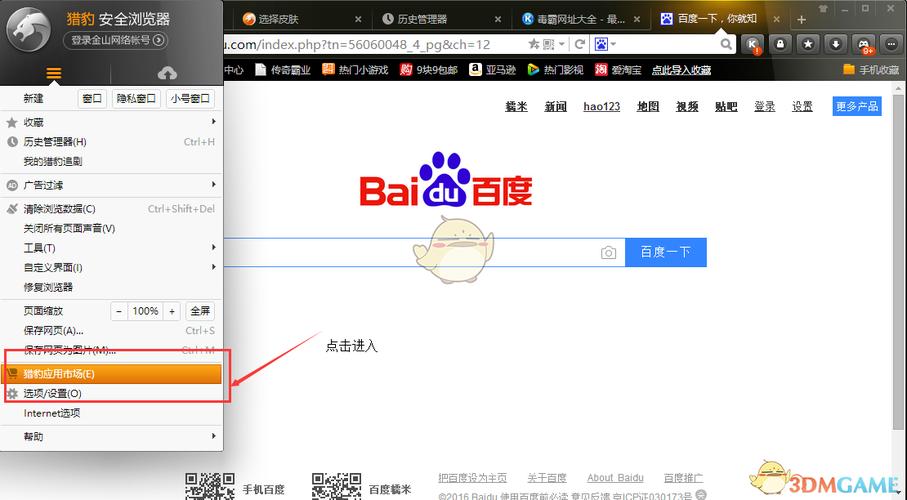Open the 9块9包邮 bookmark

(x=429, y=70)
